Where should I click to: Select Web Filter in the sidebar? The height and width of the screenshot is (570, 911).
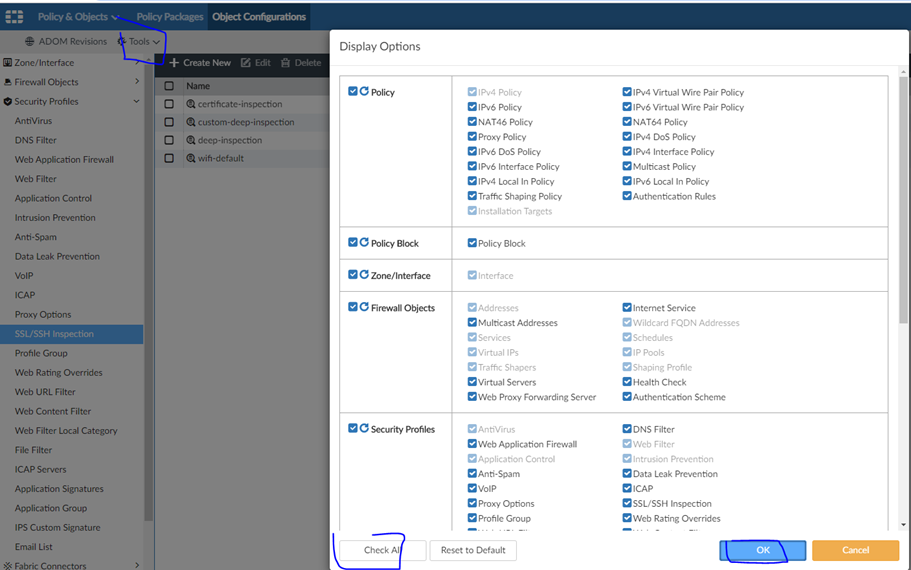pos(36,179)
